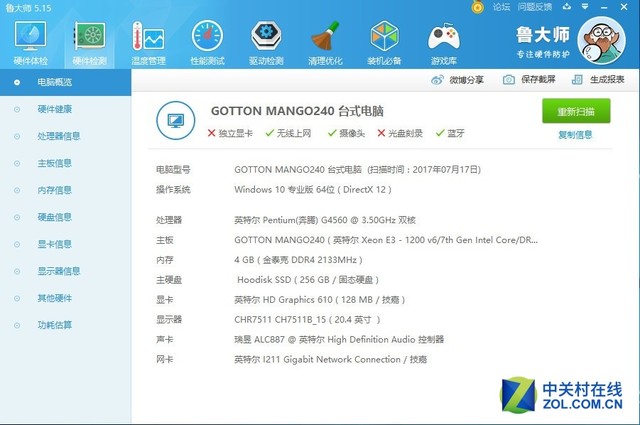Click 无线上网 status indicator
Viewport: 640px width, 425px height.
(x=288, y=133)
